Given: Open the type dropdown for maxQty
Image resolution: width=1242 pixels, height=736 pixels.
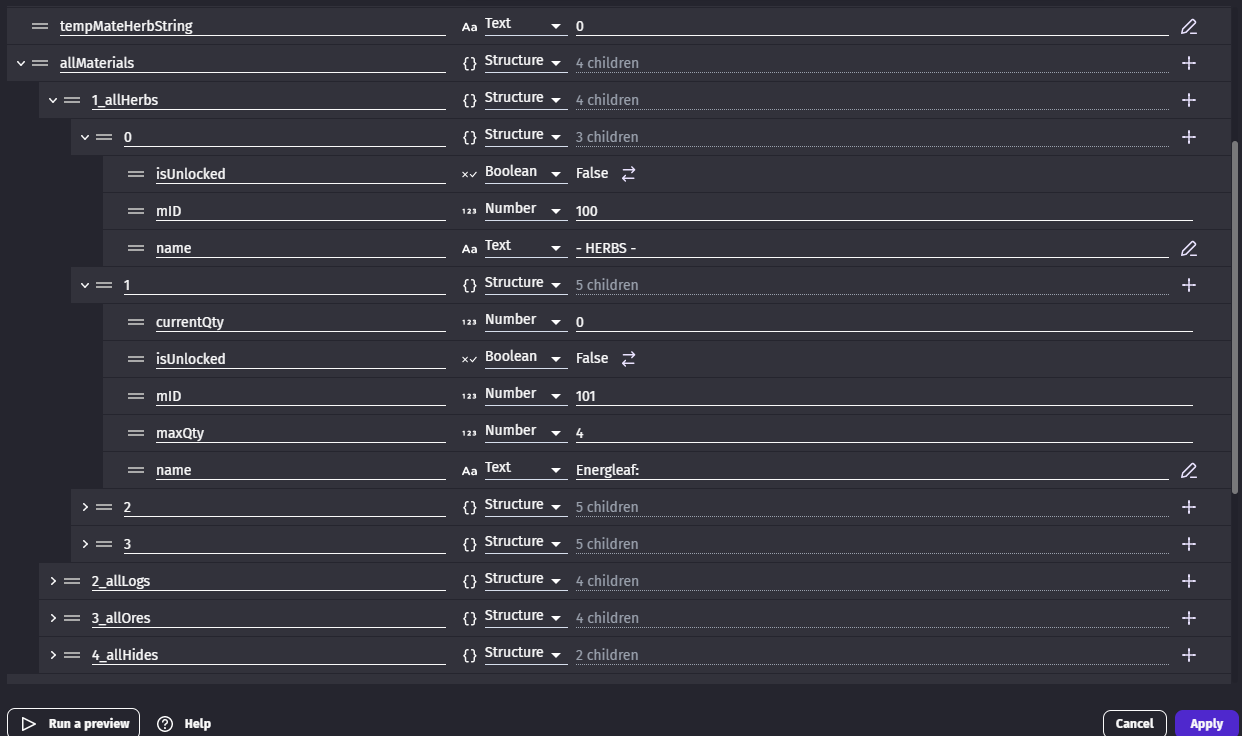Looking at the screenshot, I should click(525, 432).
